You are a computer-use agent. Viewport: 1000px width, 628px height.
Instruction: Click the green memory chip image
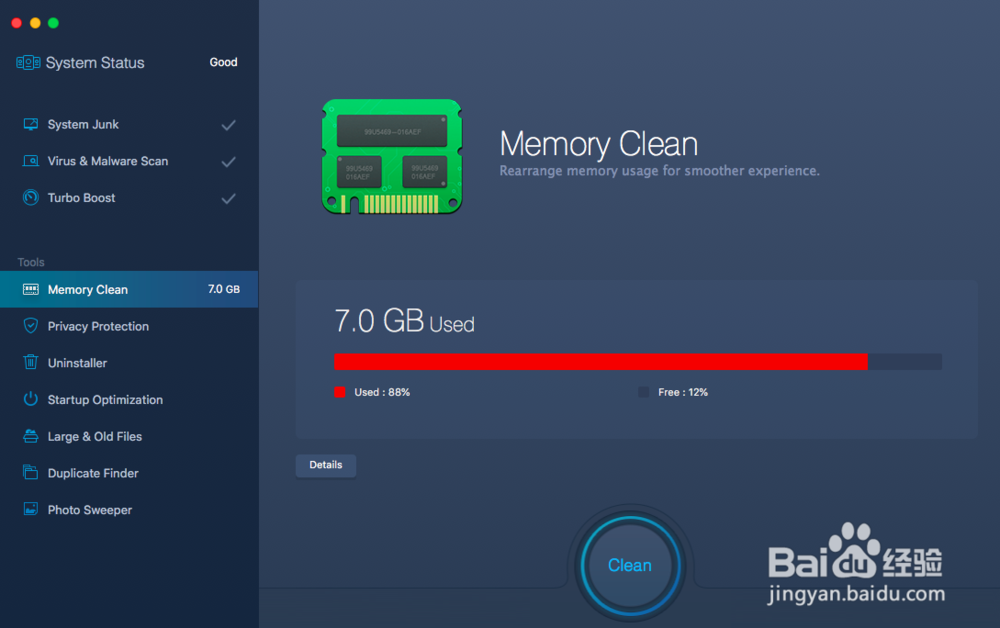(x=392, y=157)
